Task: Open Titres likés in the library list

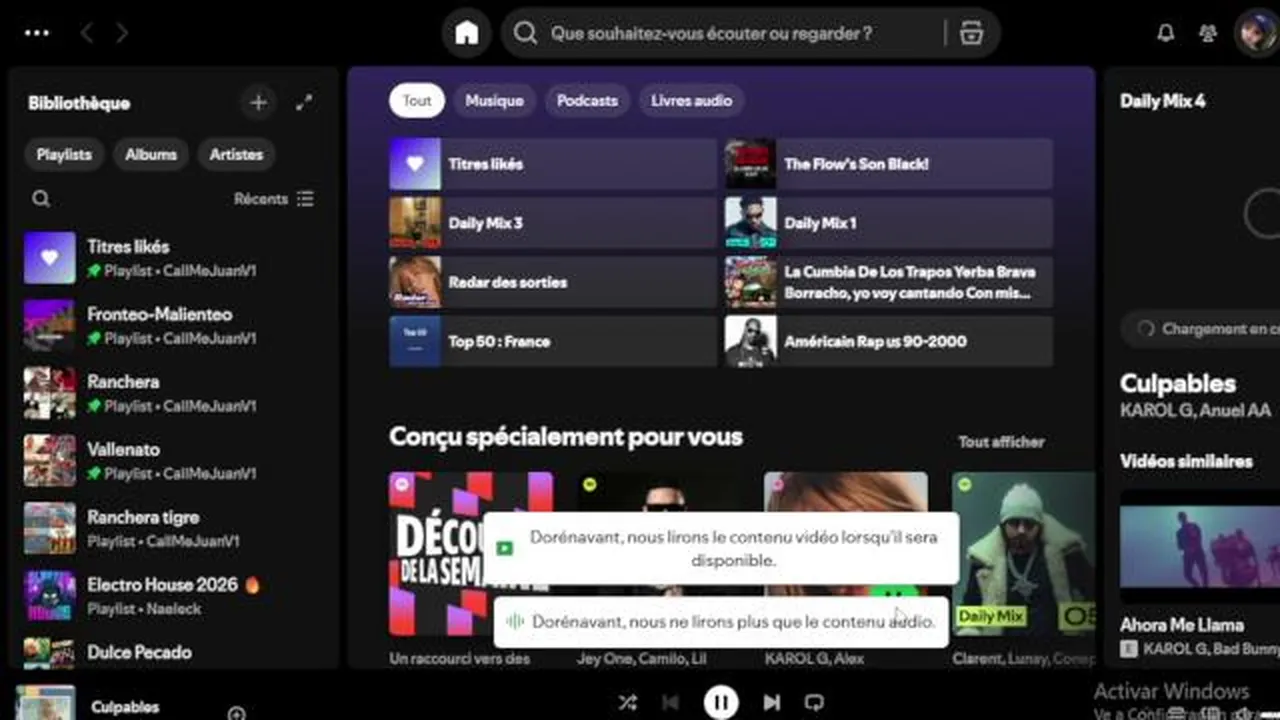Action: [x=173, y=258]
